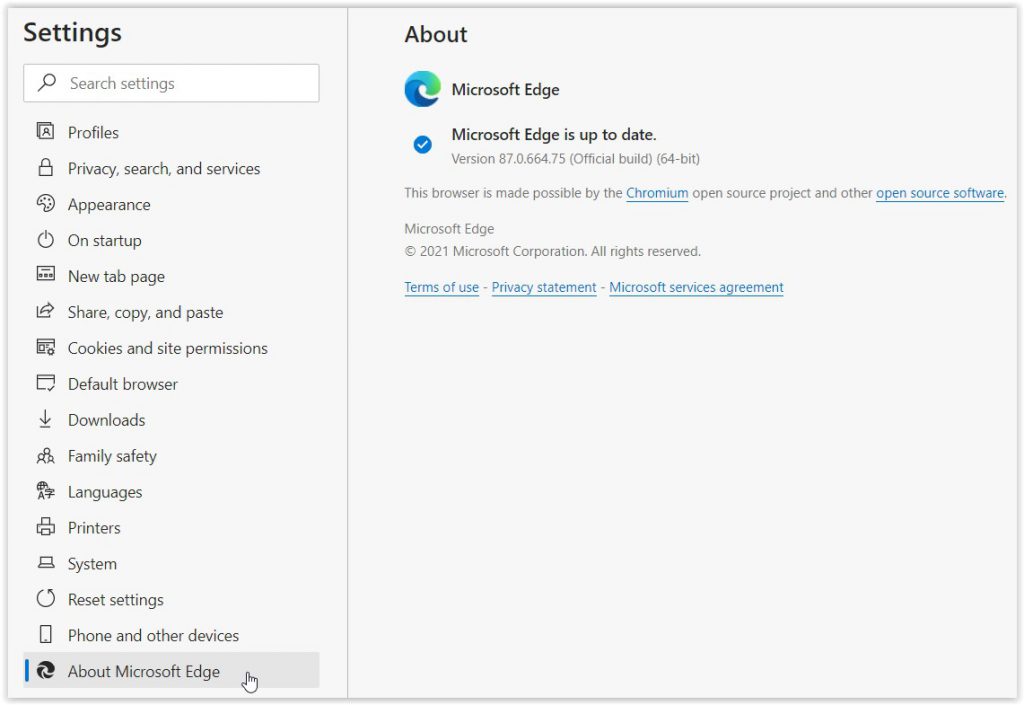Screen dimensions: 1024x705
Task: Open the Privacy statement link
Action: (544, 287)
